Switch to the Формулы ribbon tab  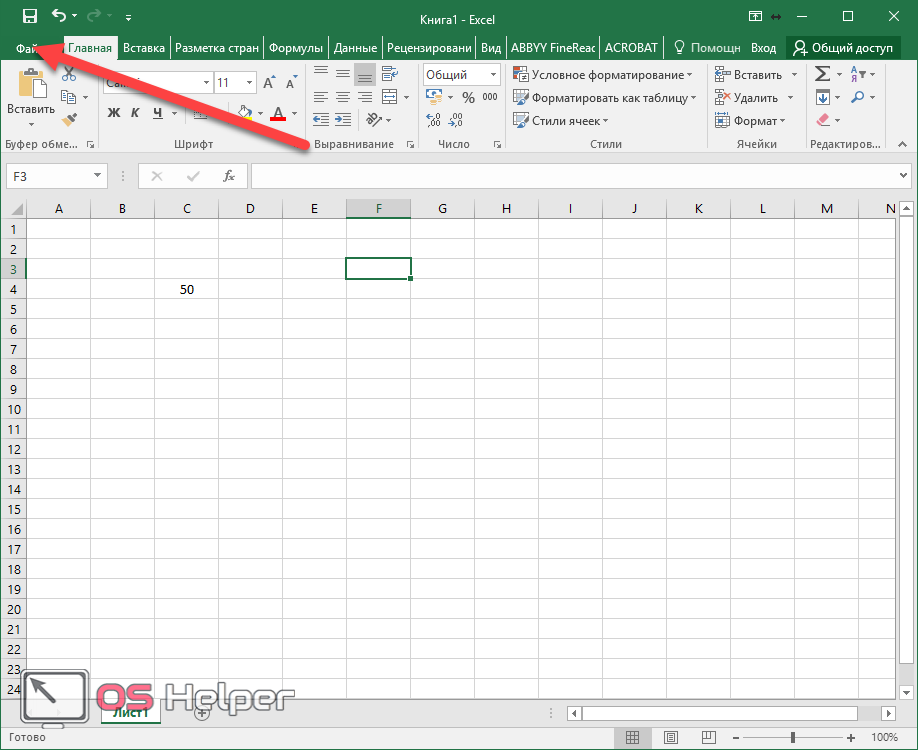click(296, 47)
